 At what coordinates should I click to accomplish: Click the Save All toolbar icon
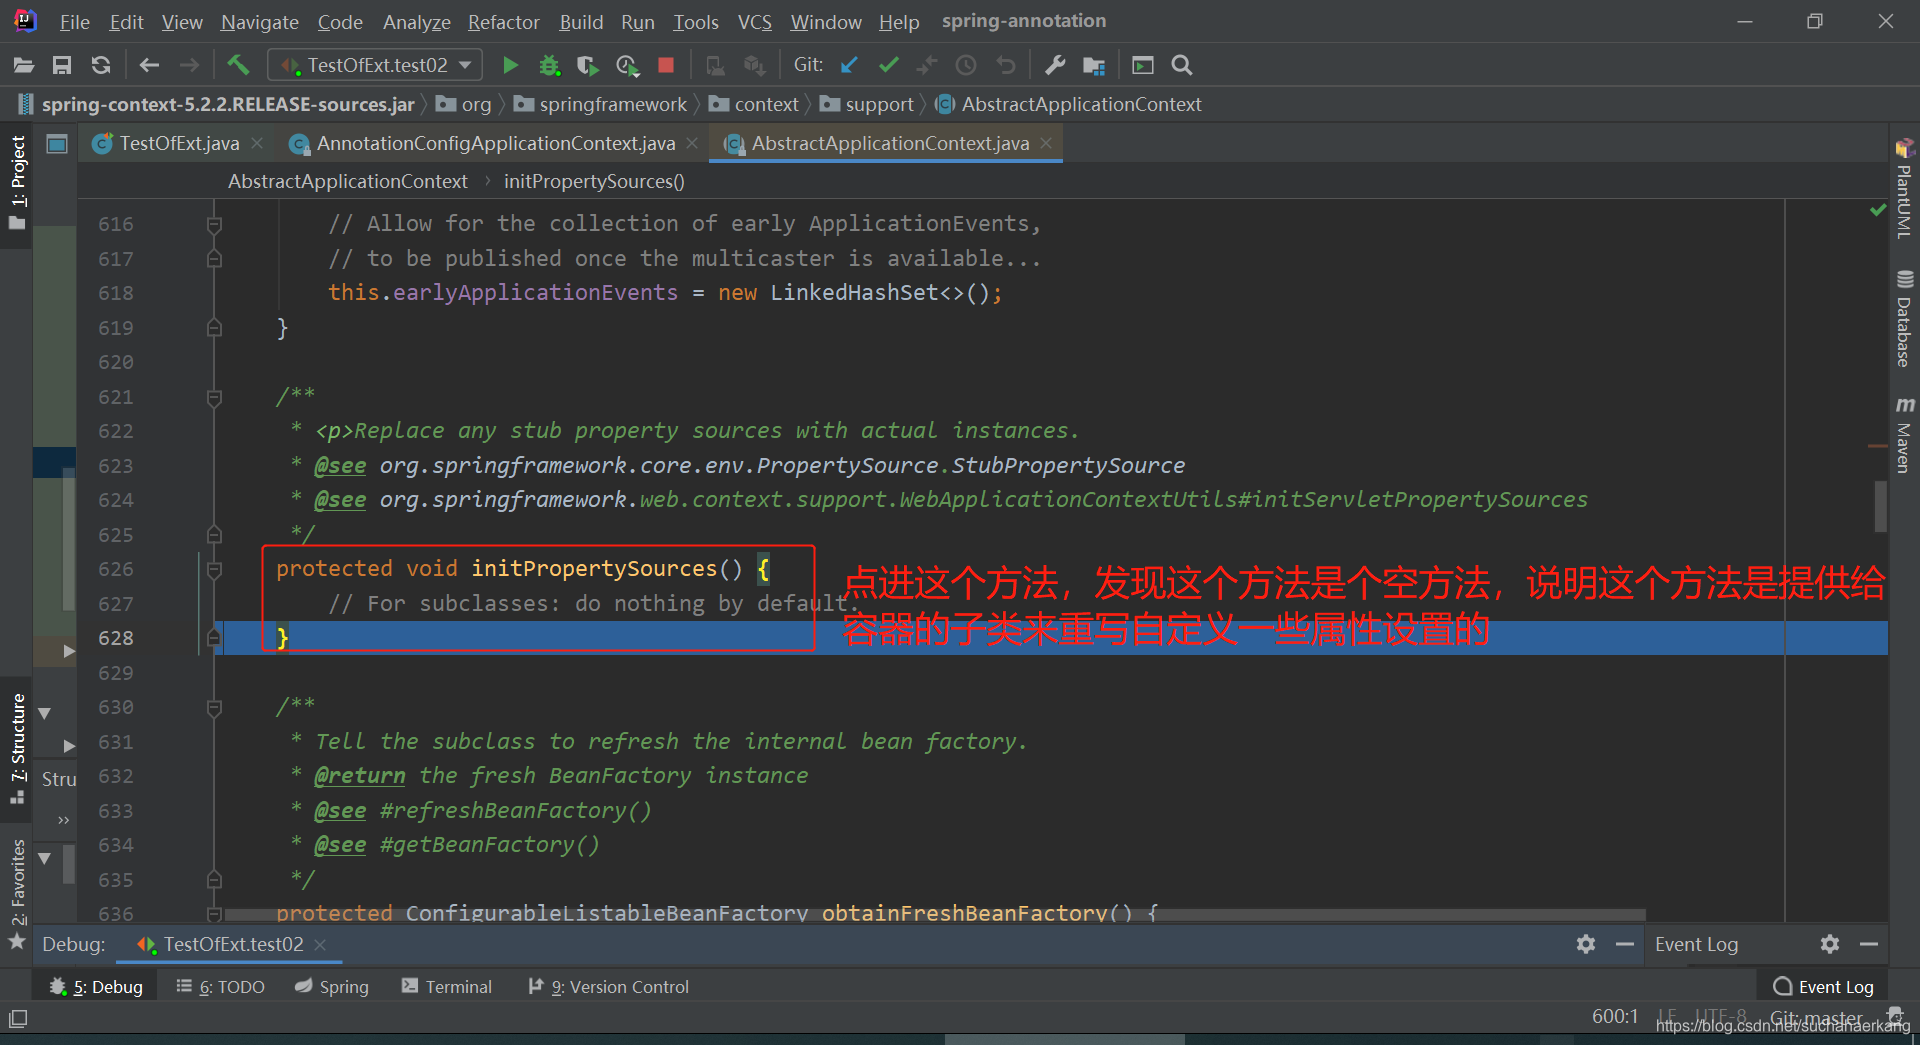[x=62, y=65]
